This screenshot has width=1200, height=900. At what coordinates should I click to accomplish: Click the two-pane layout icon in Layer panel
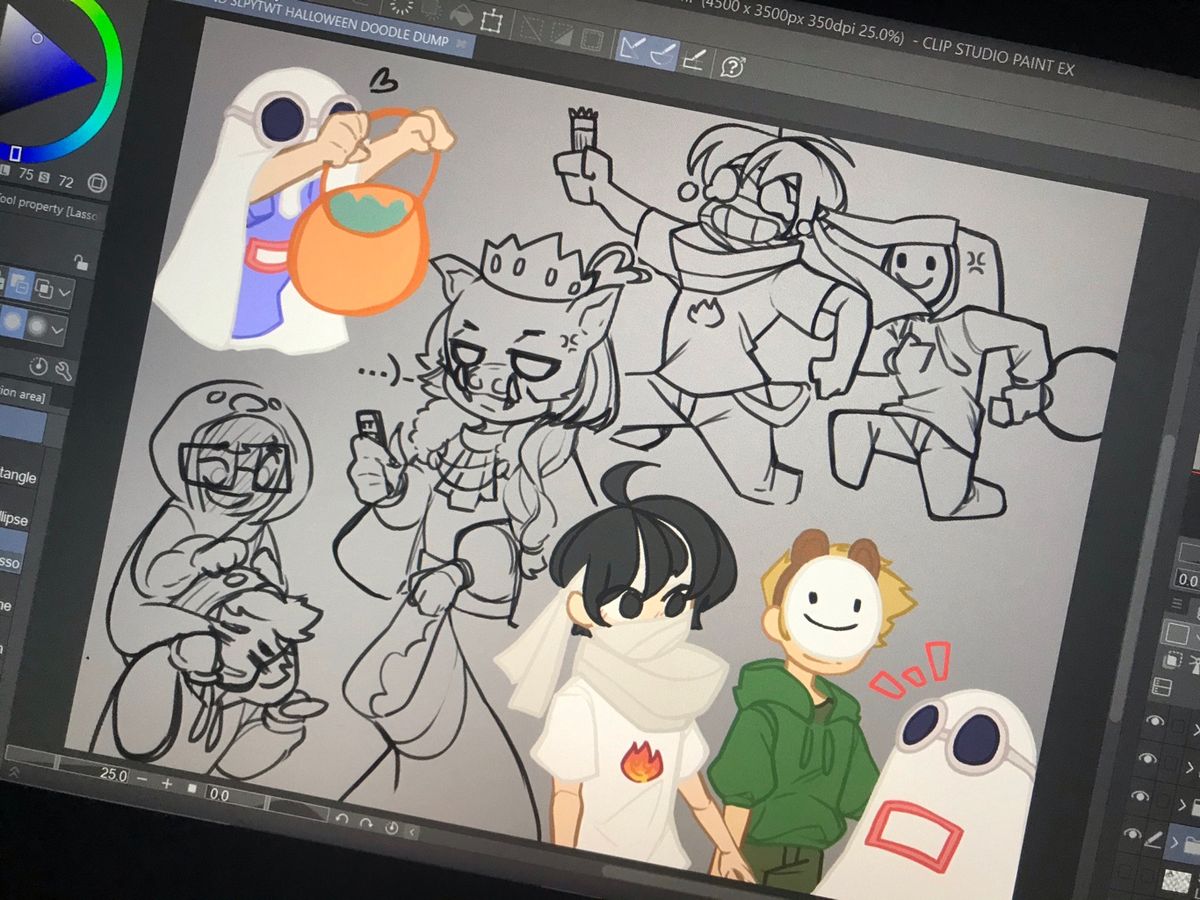(1162, 687)
